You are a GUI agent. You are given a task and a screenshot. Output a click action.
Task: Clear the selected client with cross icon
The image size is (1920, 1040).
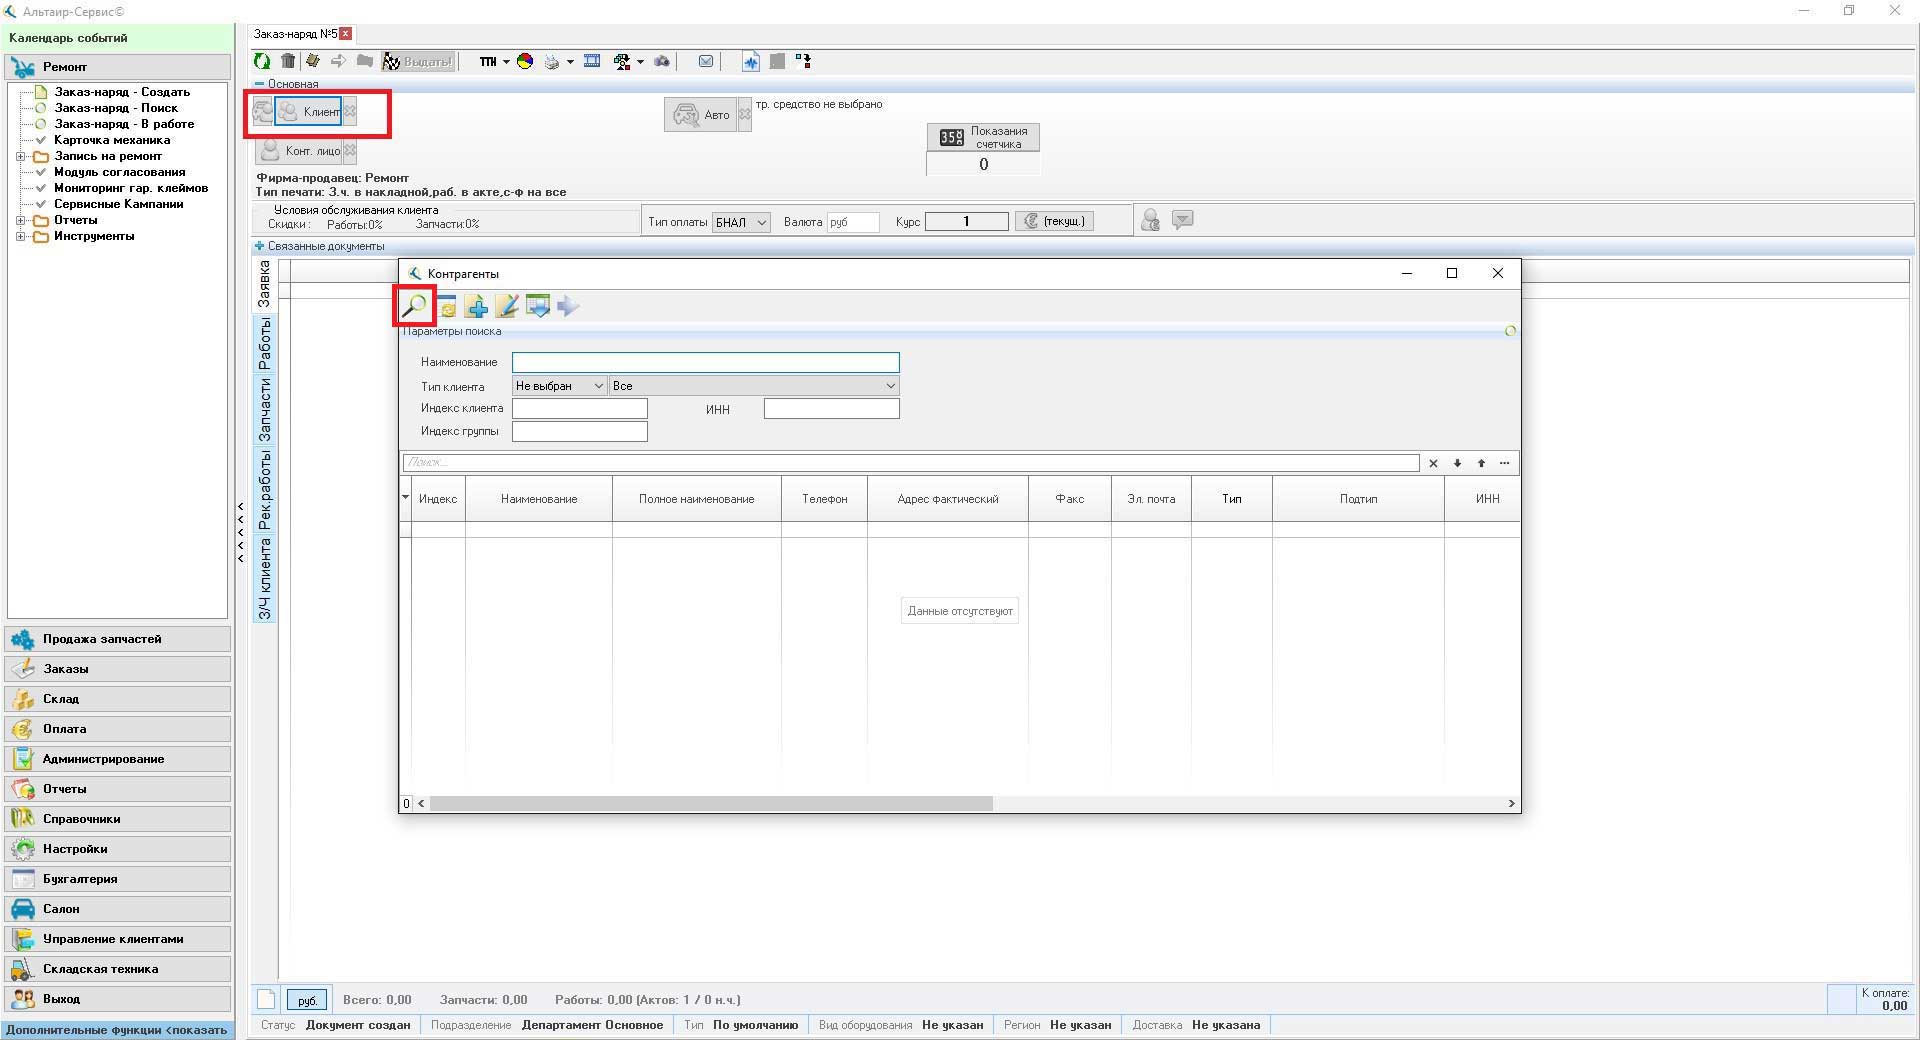(350, 111)
